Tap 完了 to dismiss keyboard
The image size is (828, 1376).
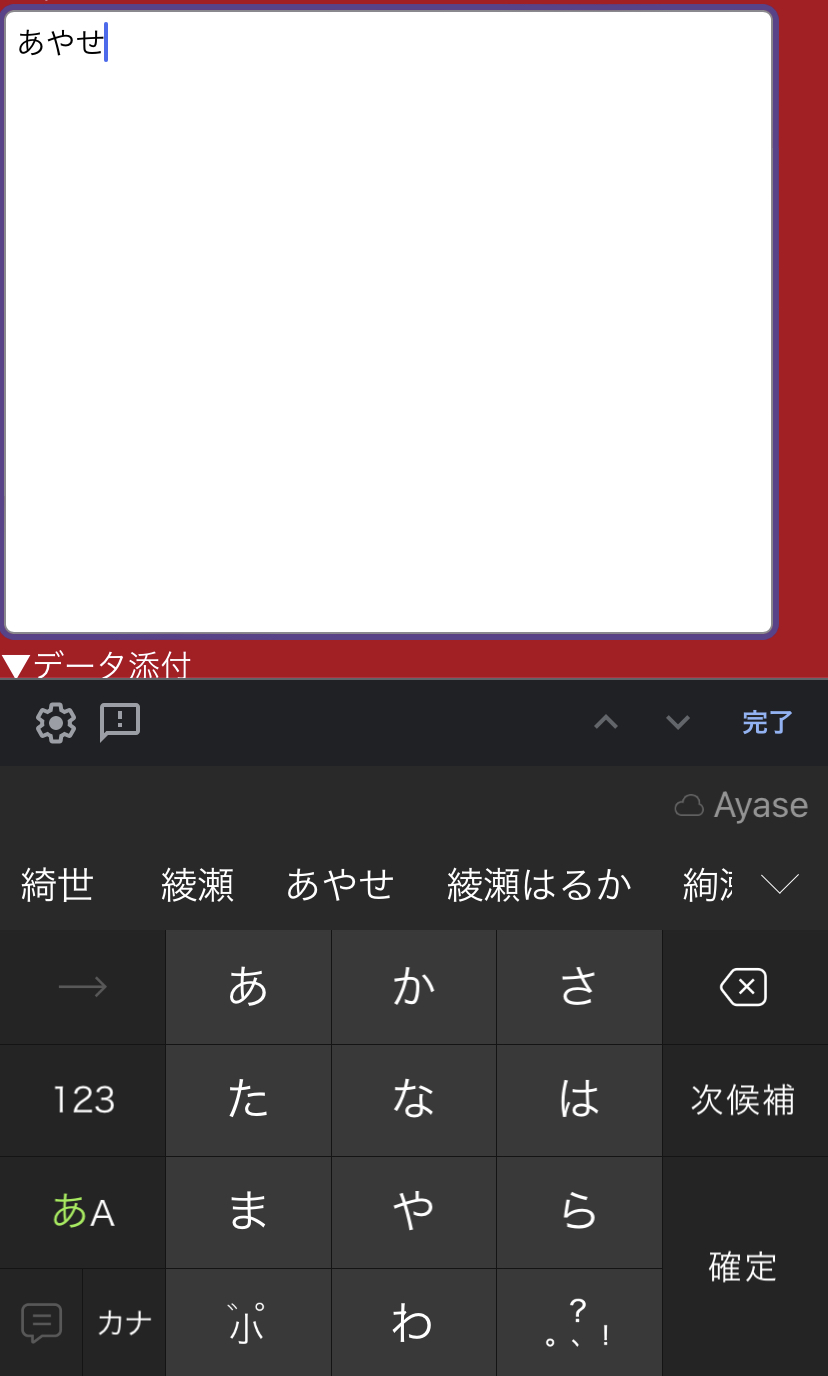click(x=767, y=722)
